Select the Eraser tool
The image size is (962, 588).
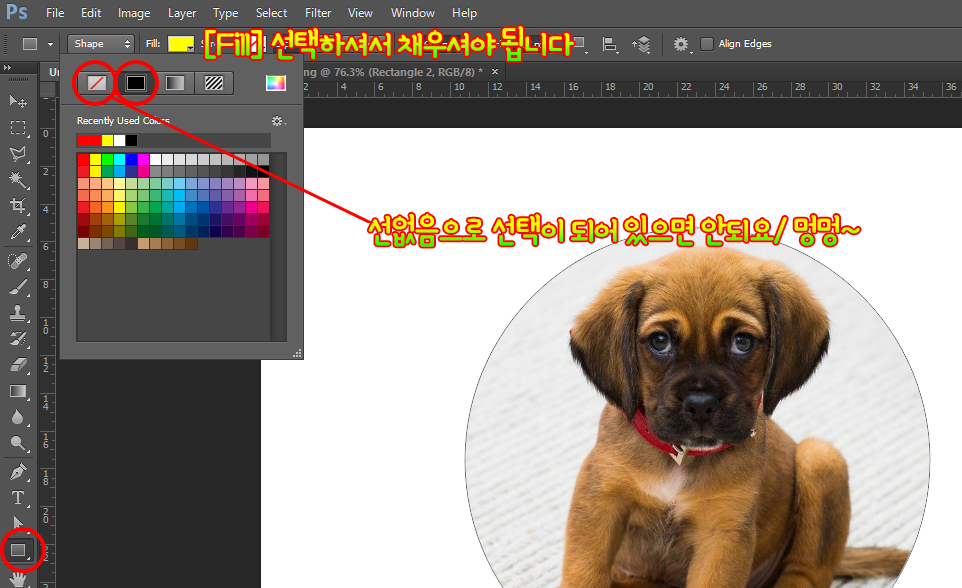click(18, 365)
